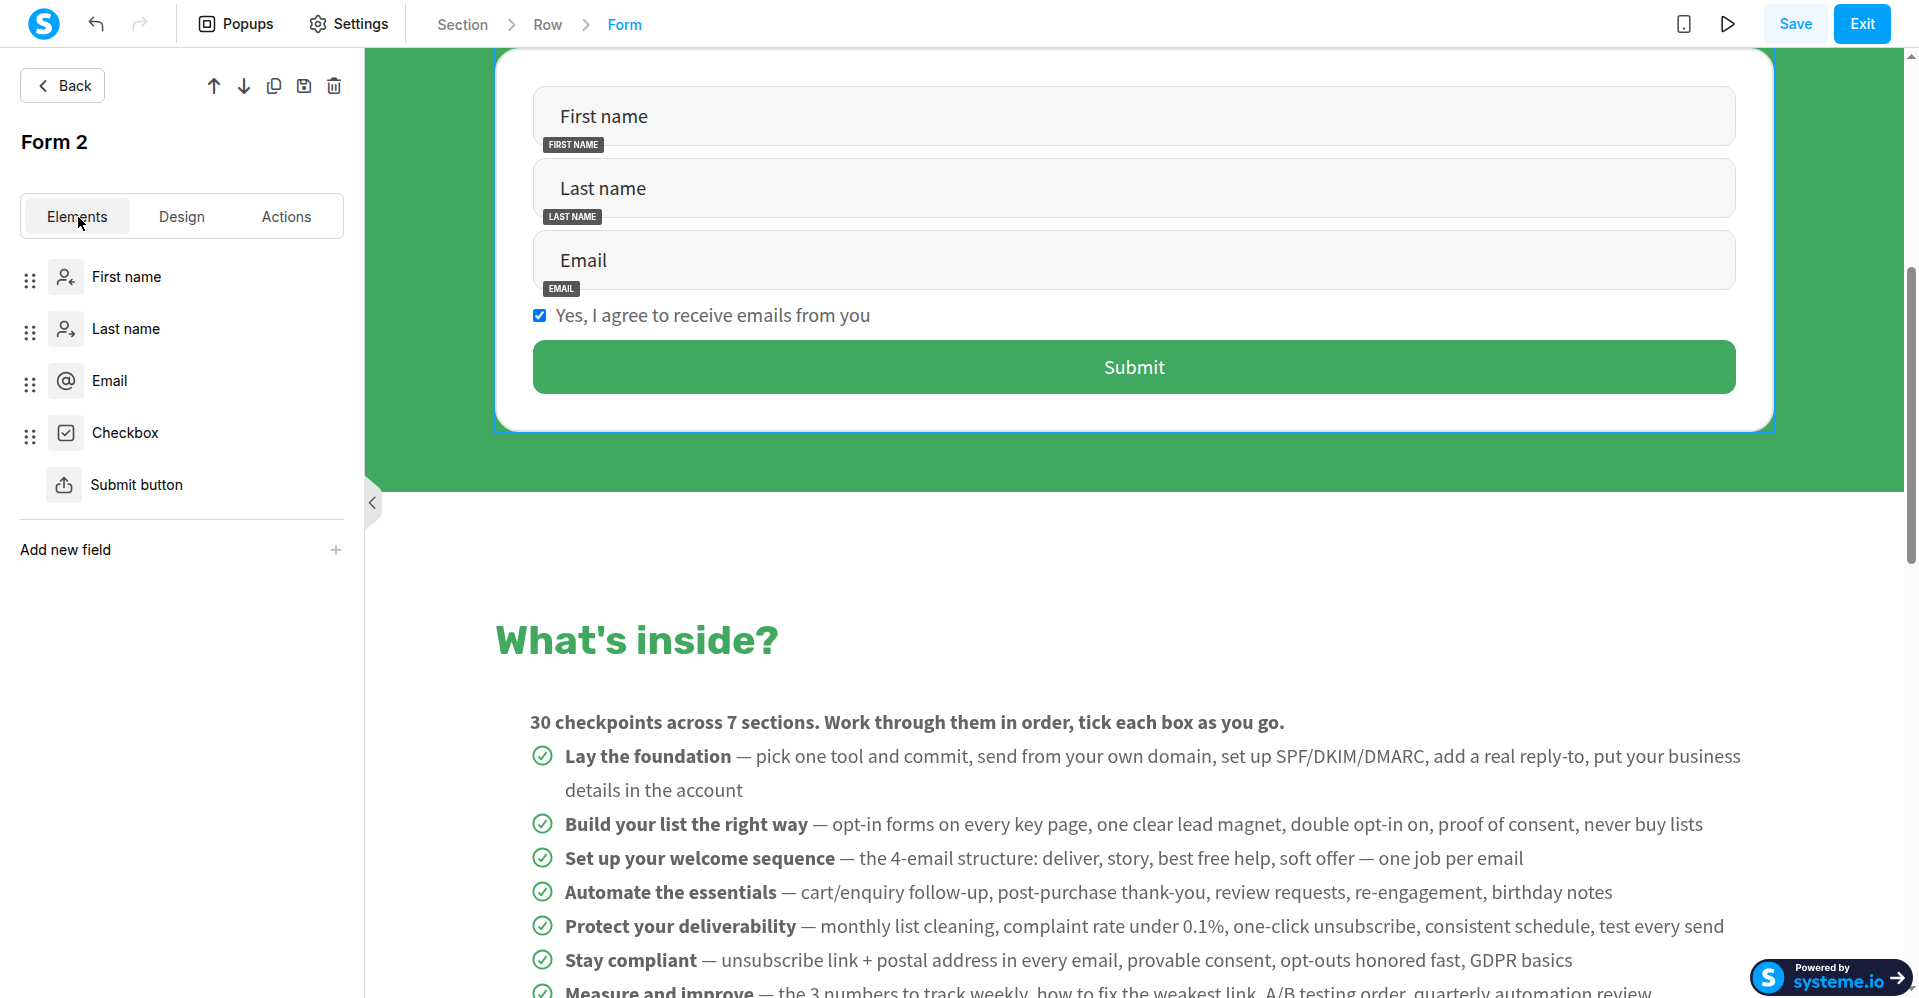This screenshot has width=1919, height=998.
Task: Save Form 2 as a block
Action: (x=304, y=86)
